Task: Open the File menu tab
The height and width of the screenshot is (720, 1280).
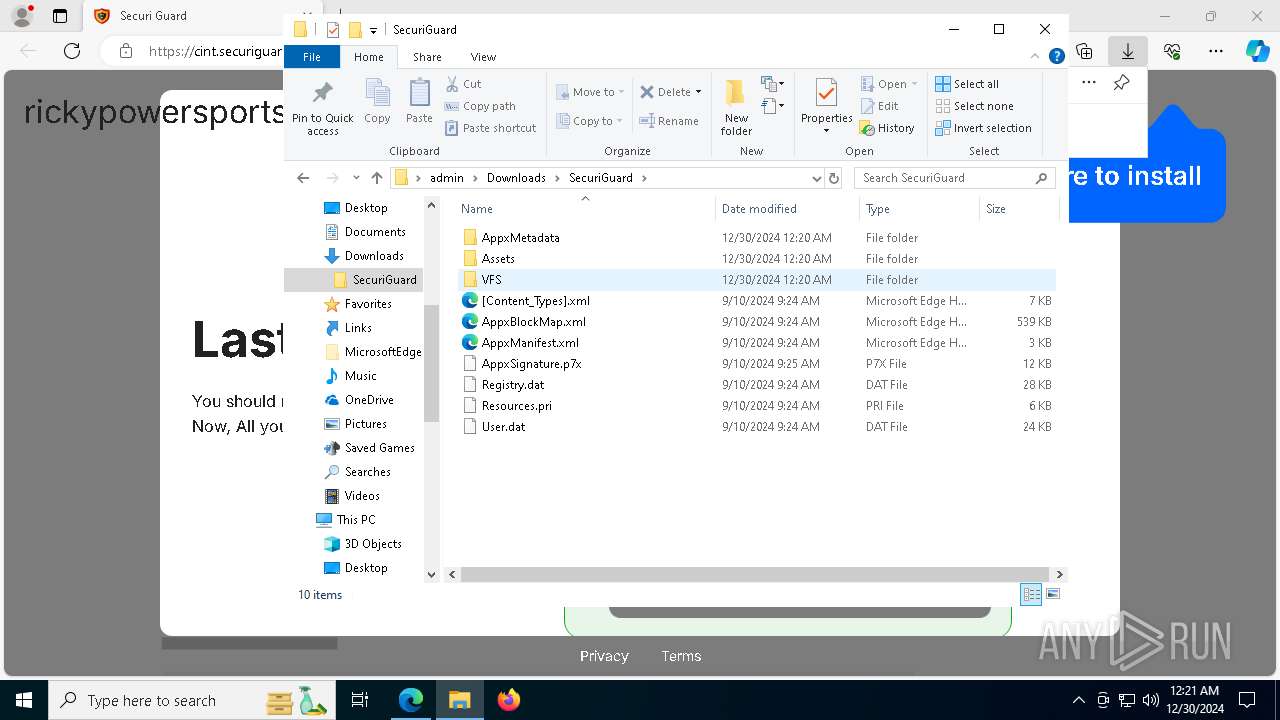Action: point(312,57)
